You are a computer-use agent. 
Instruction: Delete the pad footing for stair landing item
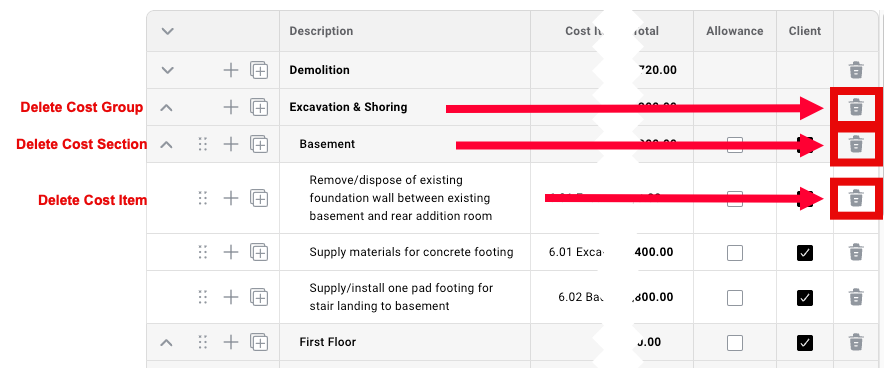click(x=856, y=297)
